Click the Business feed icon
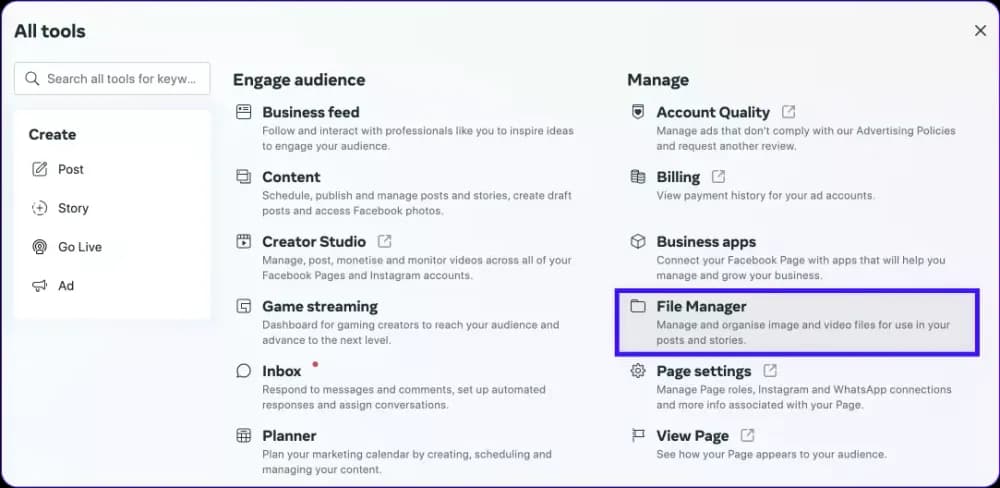Viewport: 1000px width, 488px height. [243, 112]
